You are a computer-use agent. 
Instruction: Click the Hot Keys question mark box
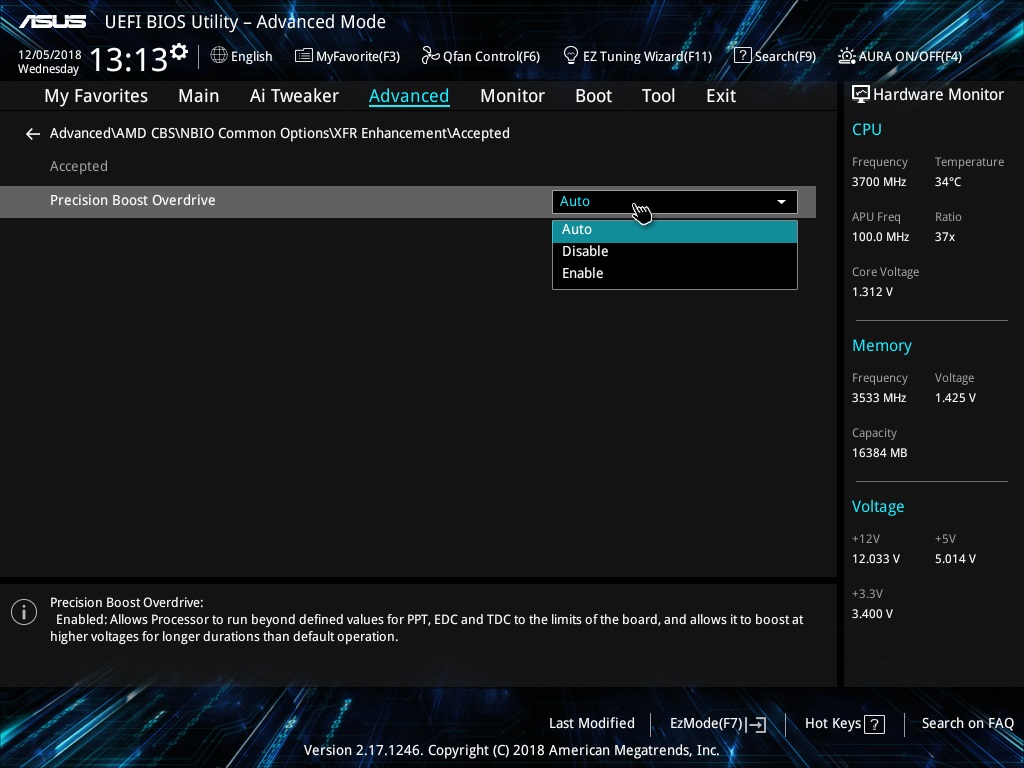[x=874, y=724]
